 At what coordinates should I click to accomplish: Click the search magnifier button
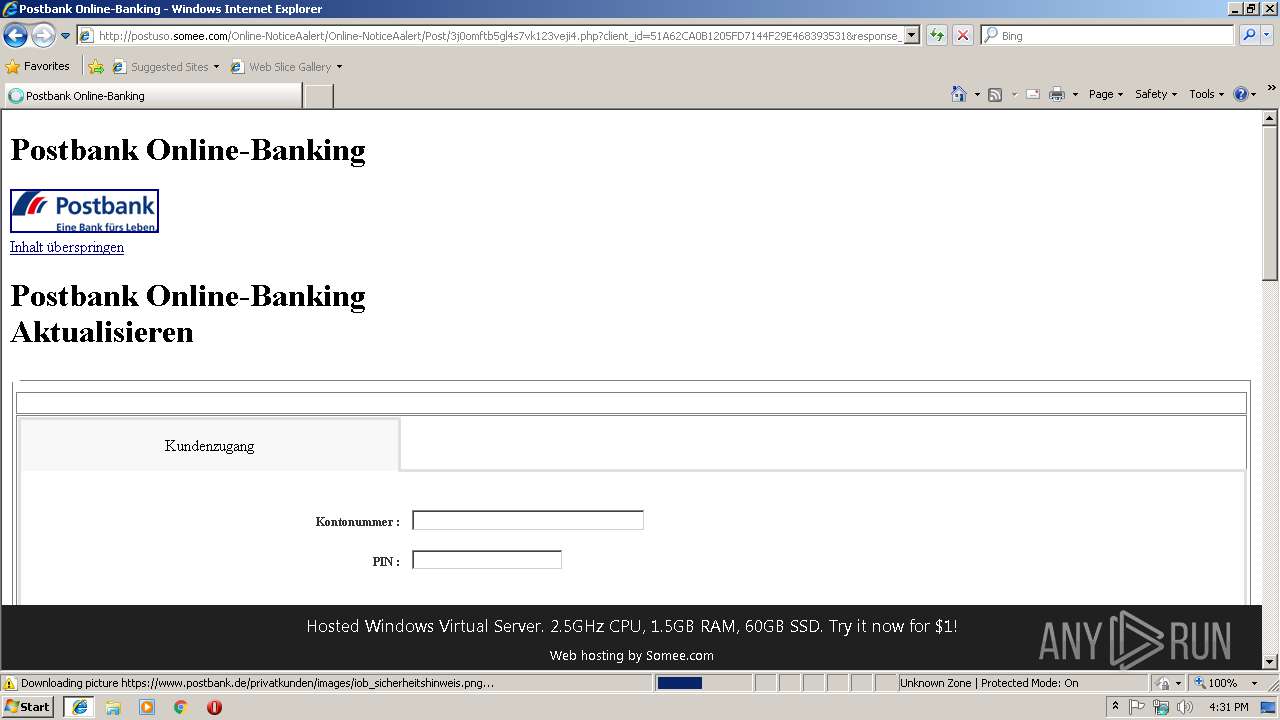click(1249, 36)
